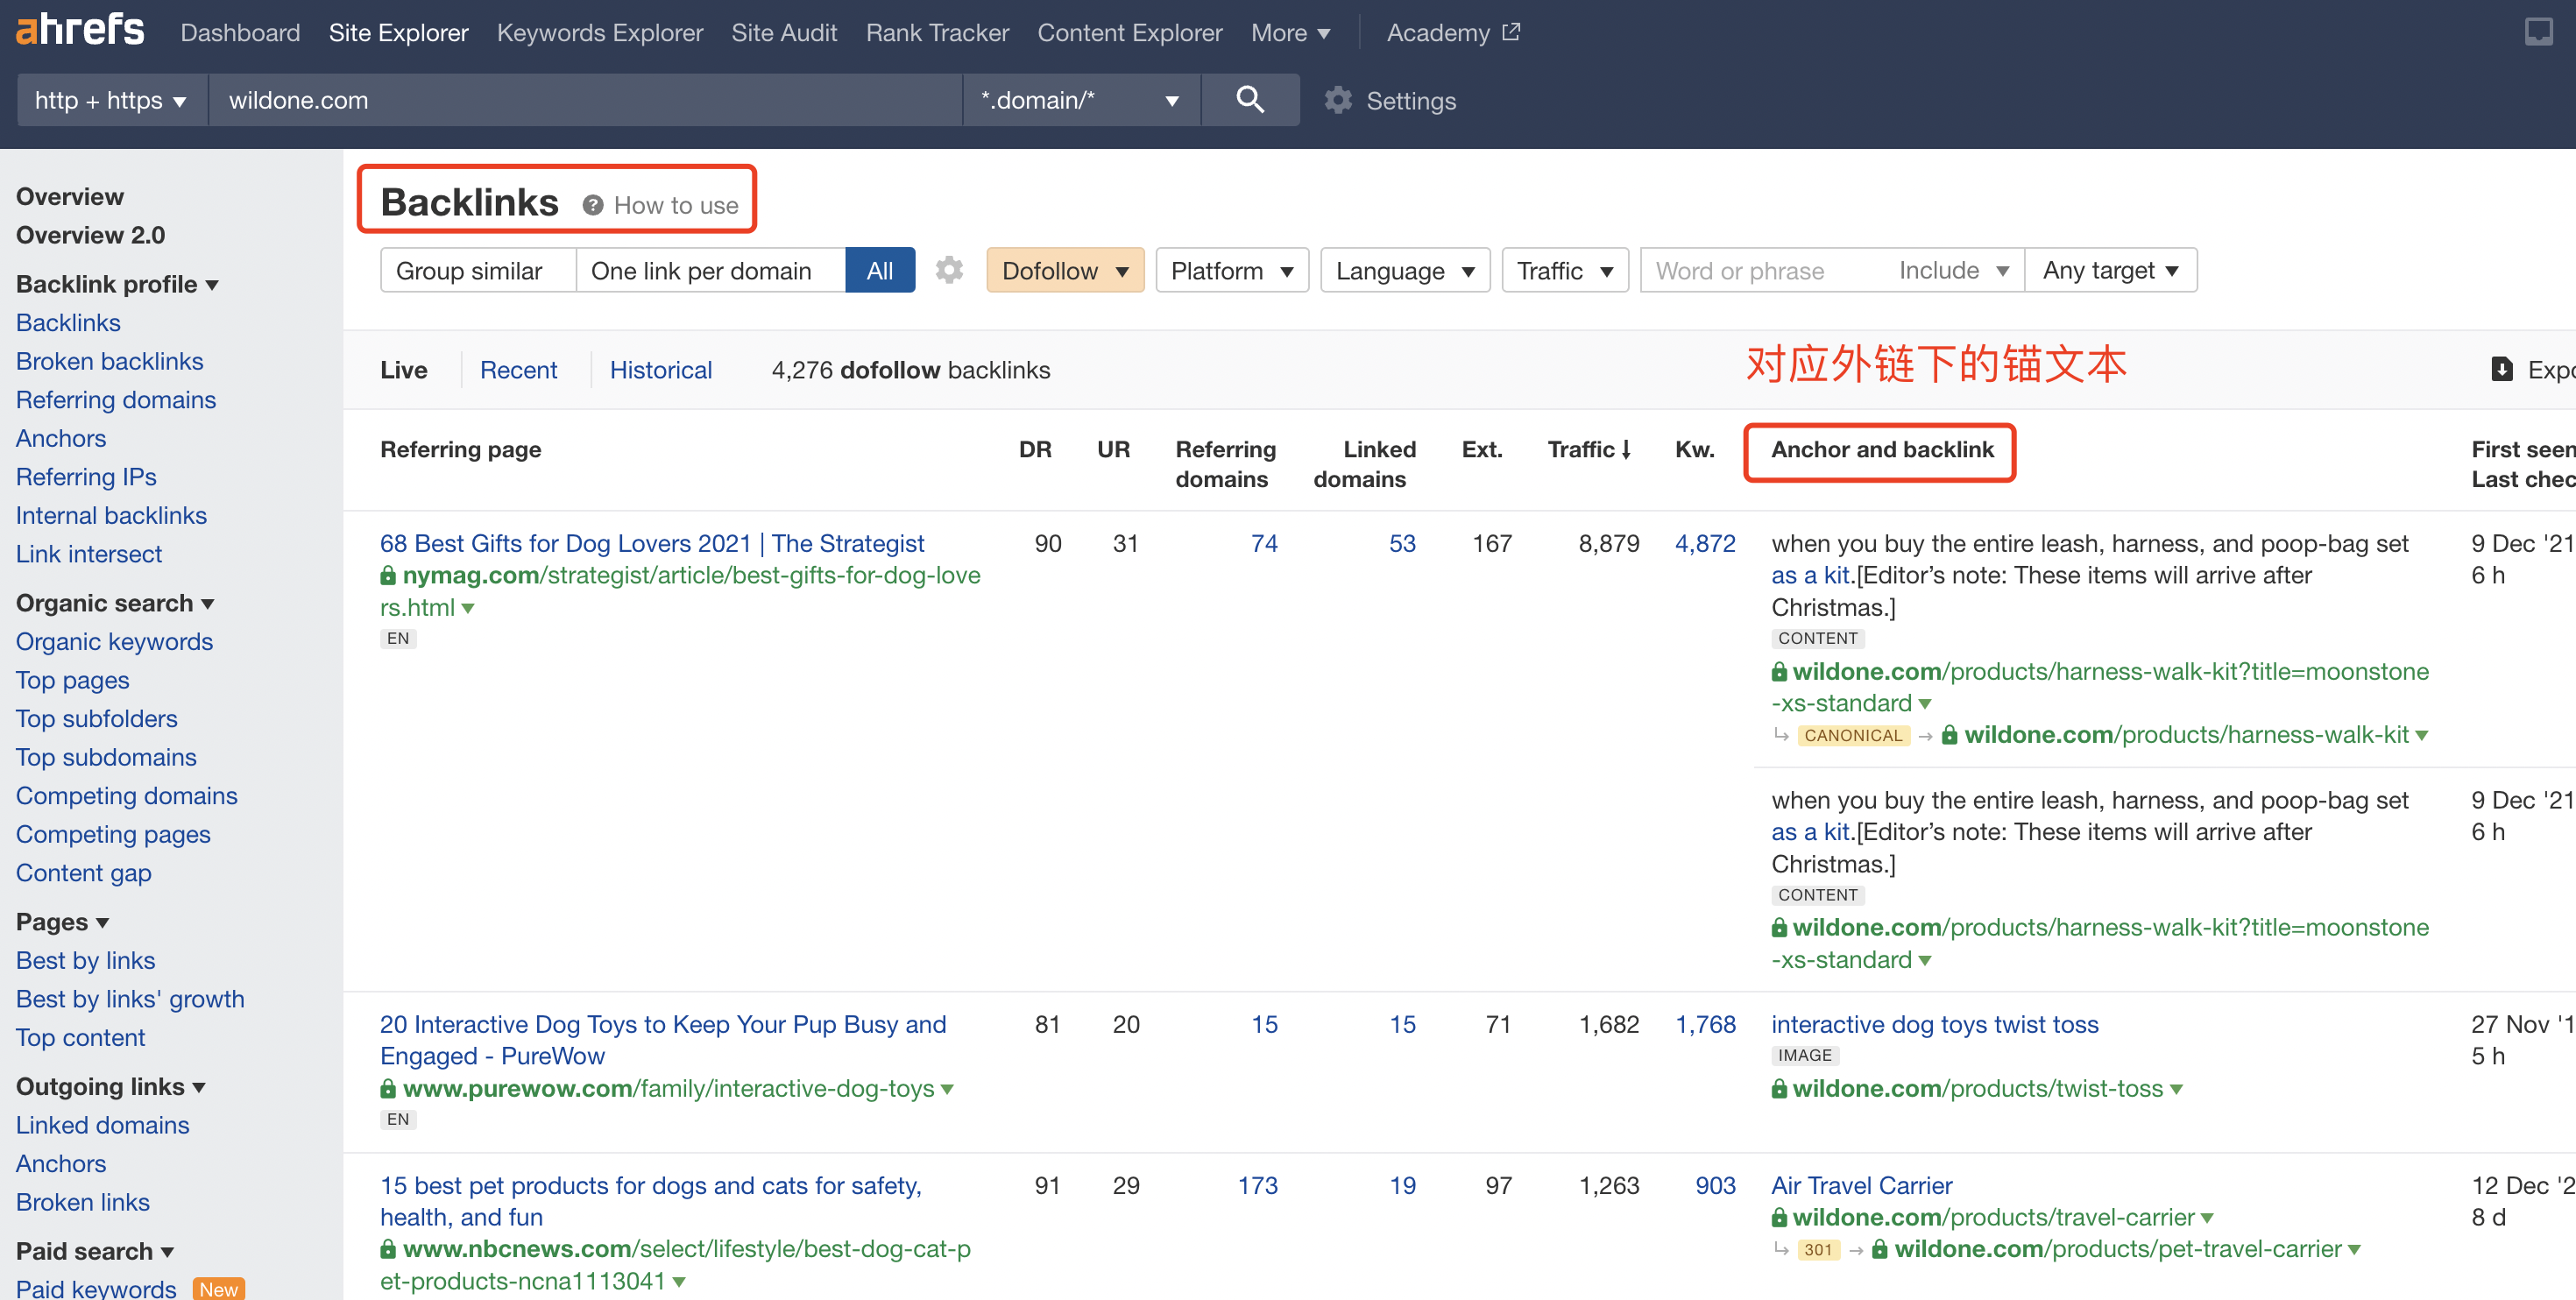2576x1300 pixels.
Task: Click the wildone.com/products/twist-toss backlink URL
Action: click(x=1977, y=1089)
